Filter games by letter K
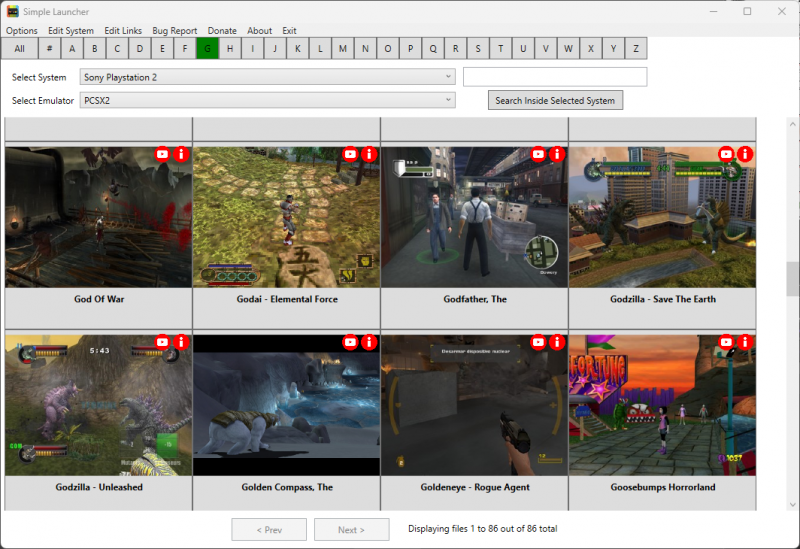The image size is (800, 549). 297,48
